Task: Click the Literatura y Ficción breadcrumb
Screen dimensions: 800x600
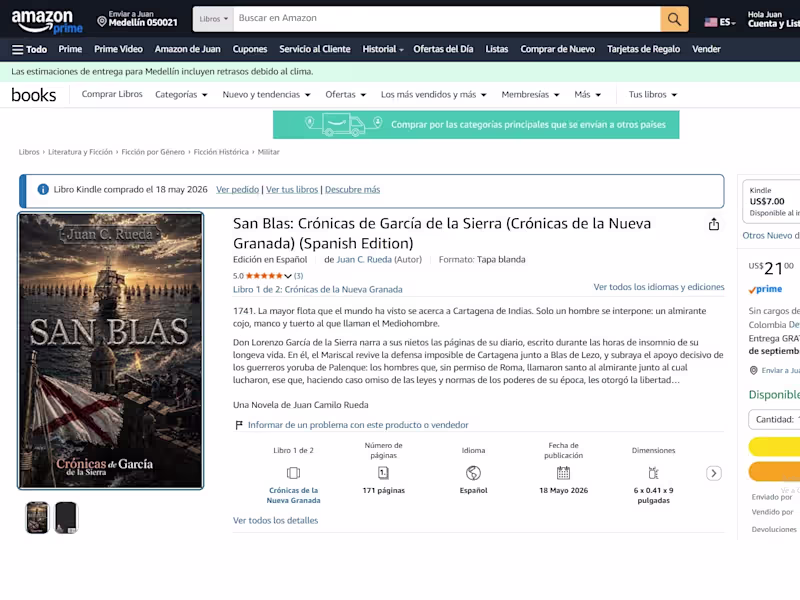Action: pos(80,152)
